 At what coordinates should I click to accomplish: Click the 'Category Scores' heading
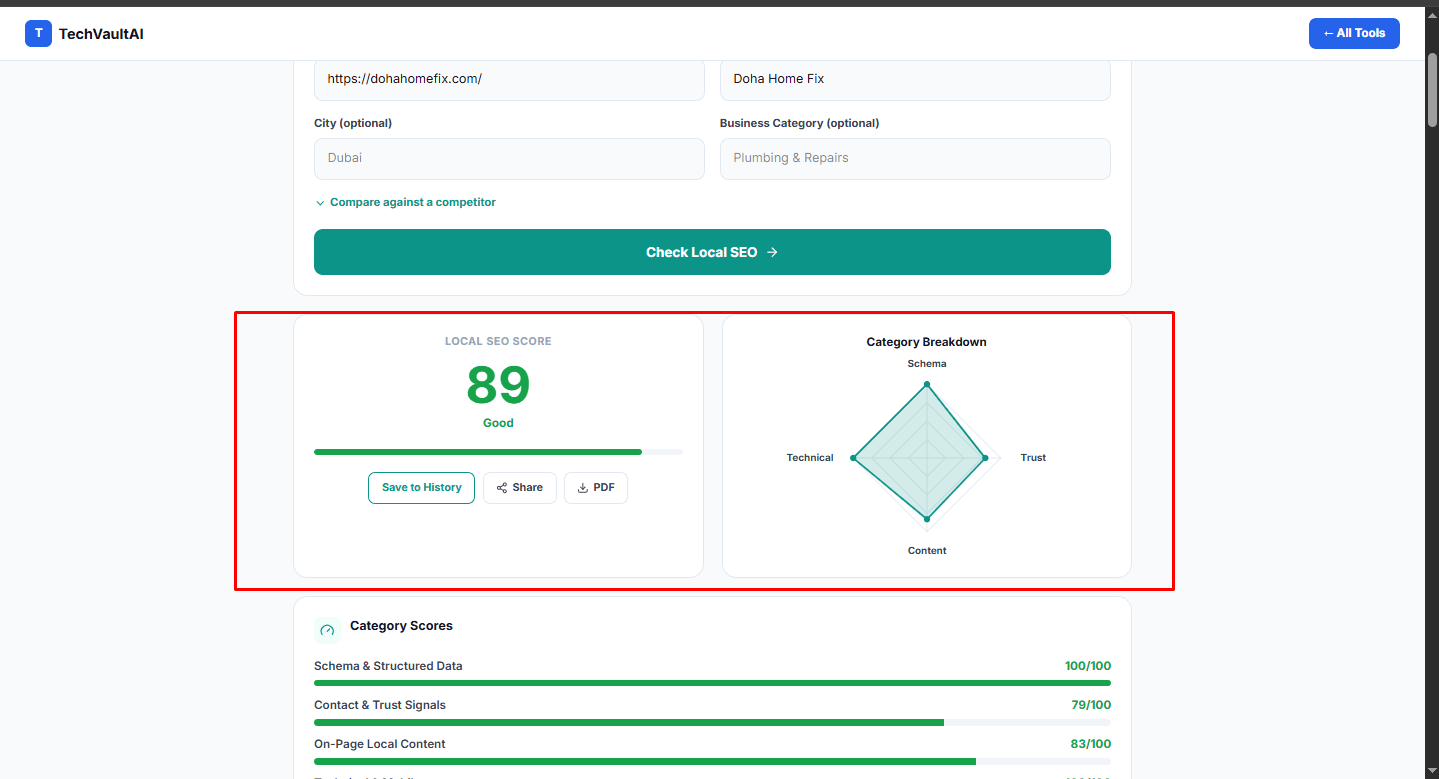[401, 626]
